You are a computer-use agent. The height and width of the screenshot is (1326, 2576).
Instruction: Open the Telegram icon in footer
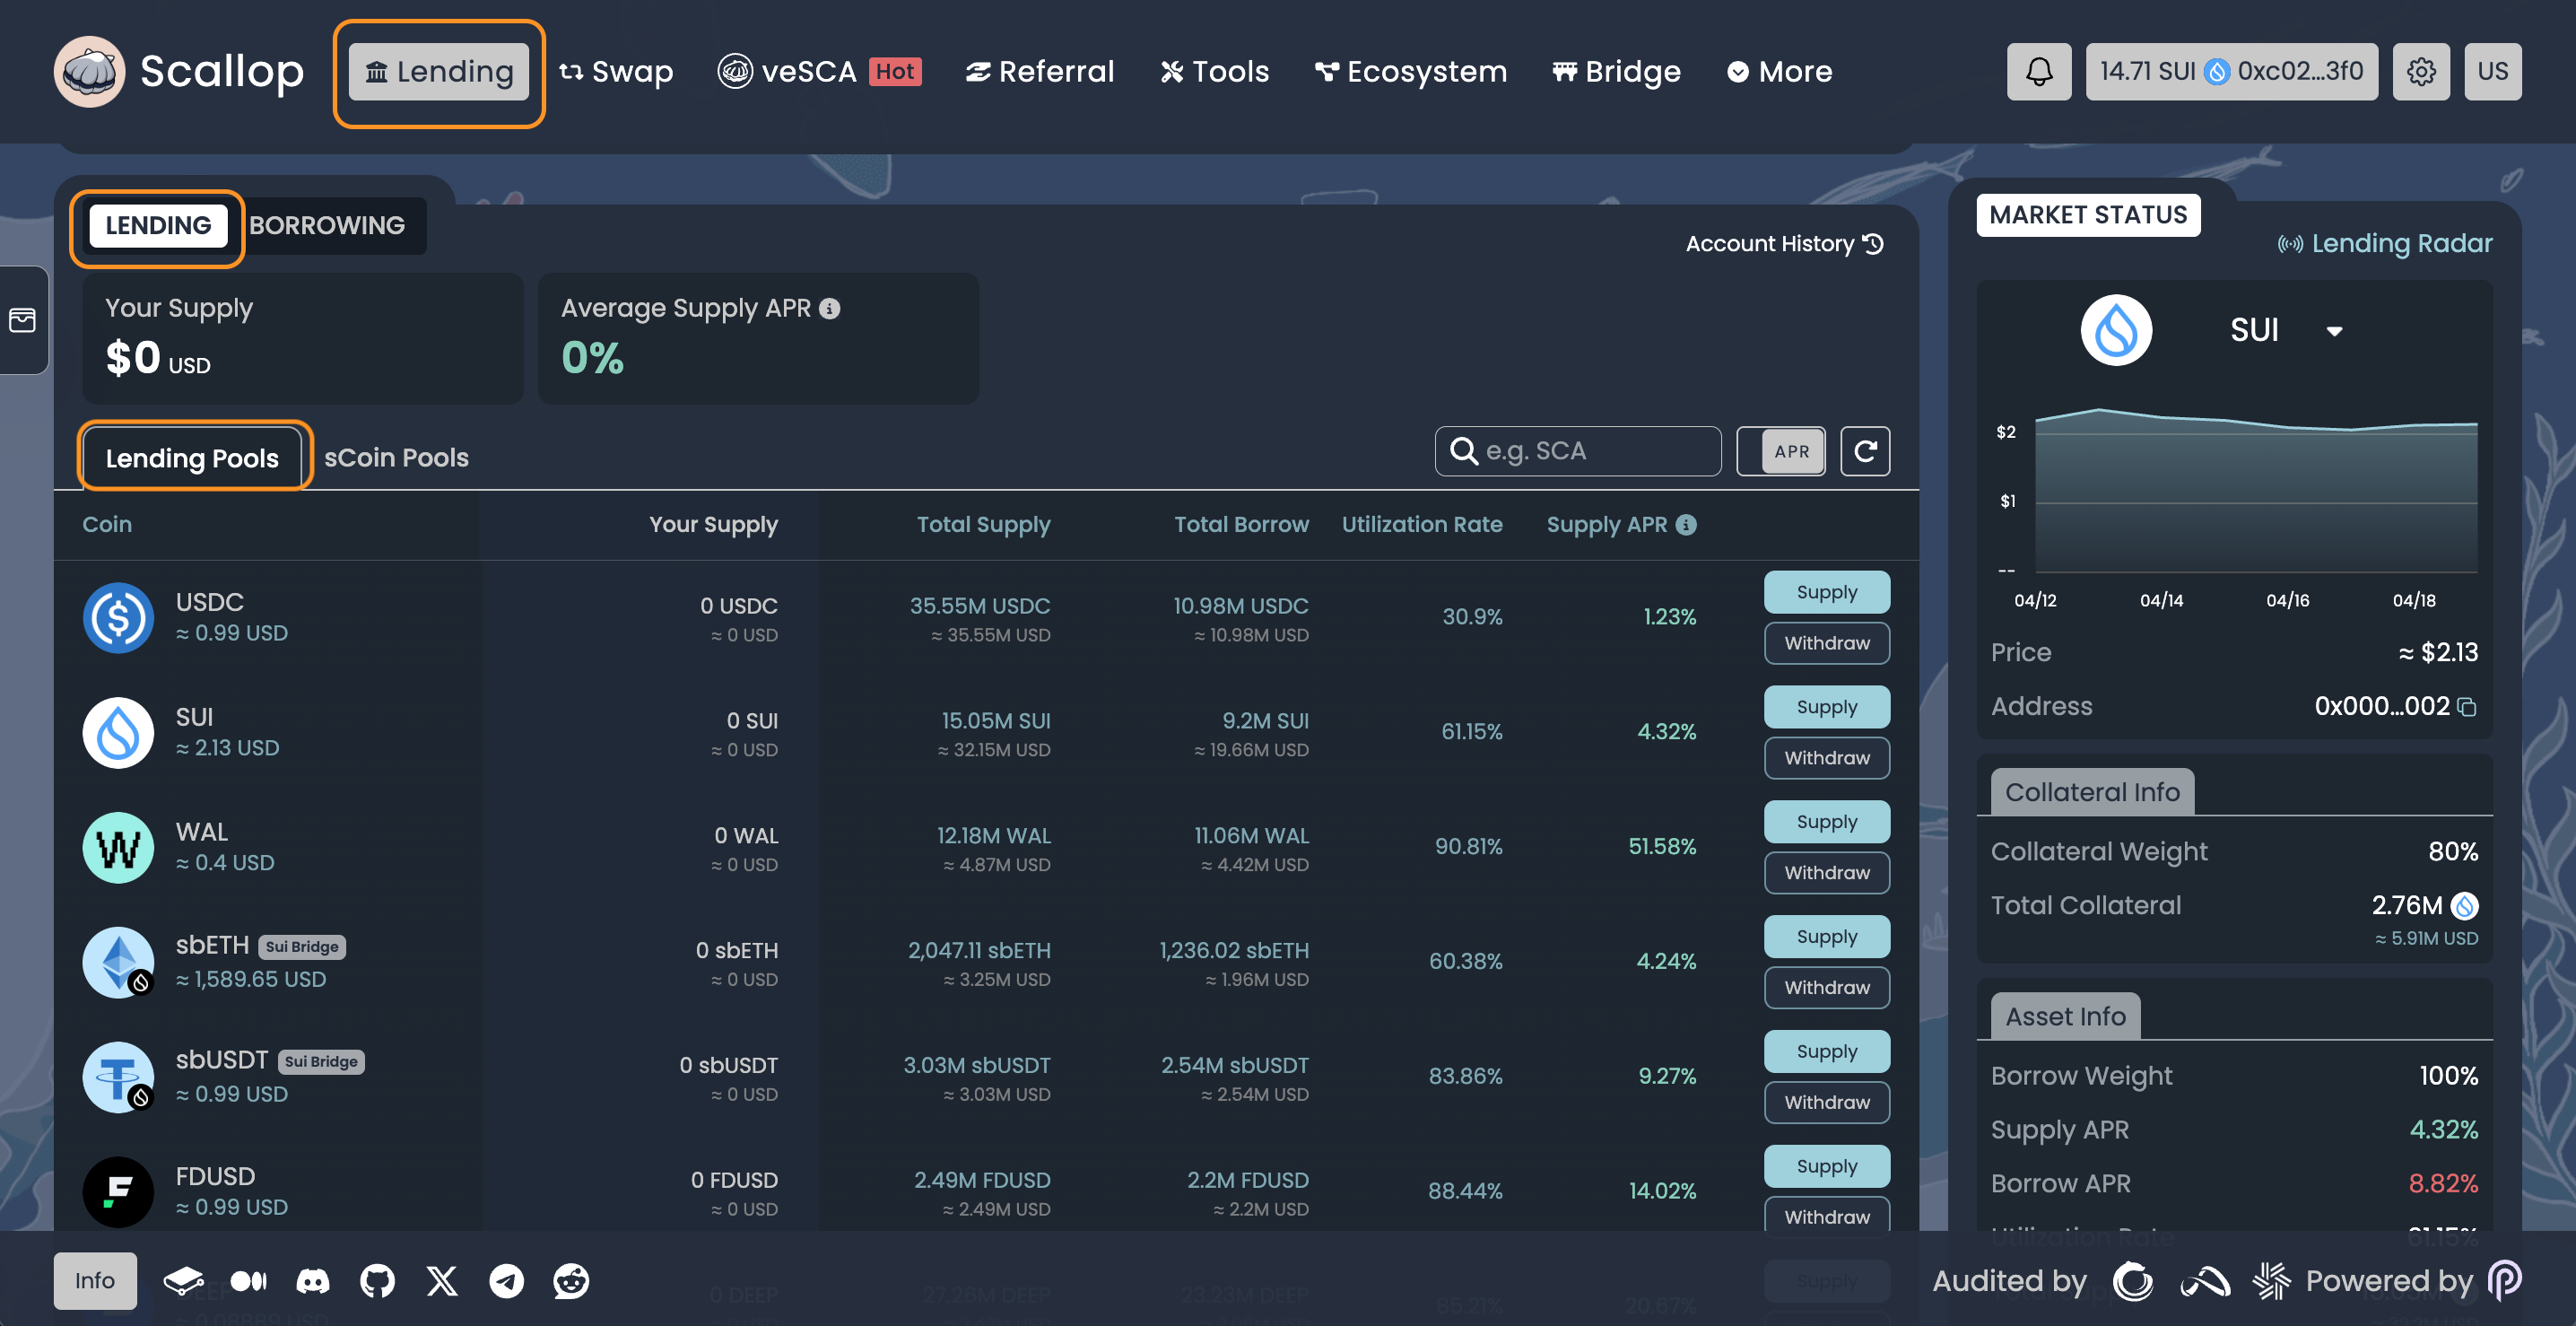[506, 1281]
